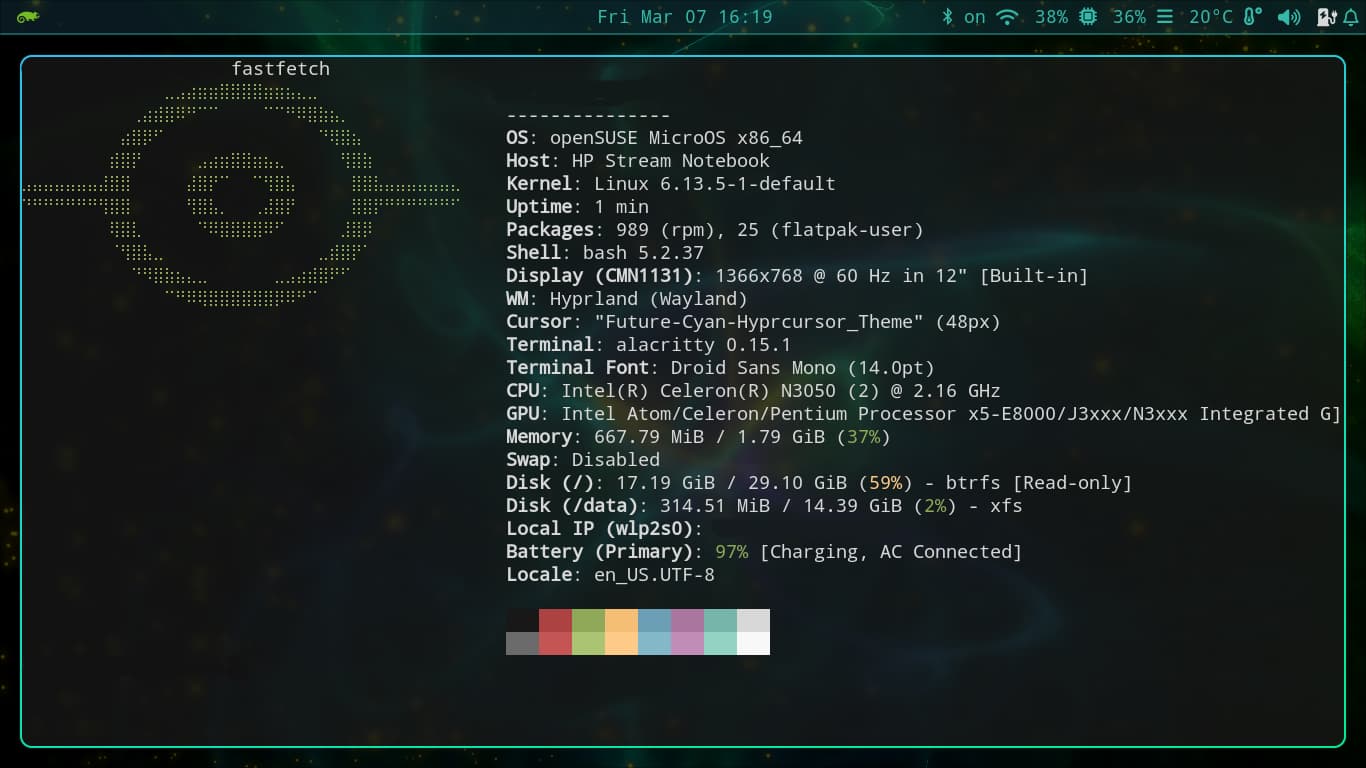Click the OS line openSUSE MicroOS x86_64
The width and height of the screenshot is (1366, 768).
tap(654, 138)
